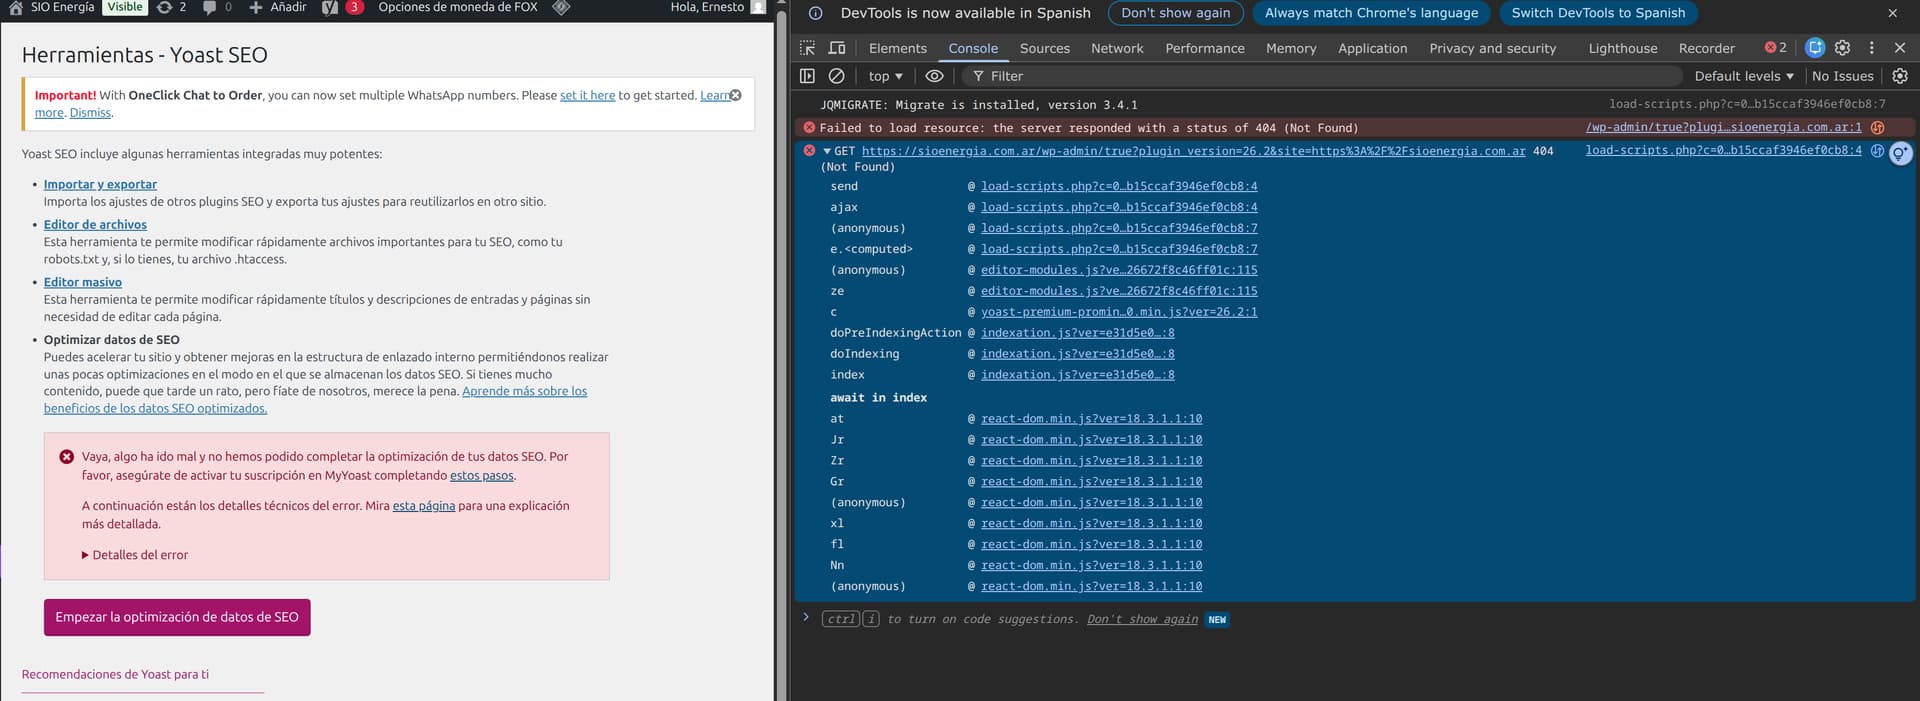Switch to the Network tab

(1117, 48)
